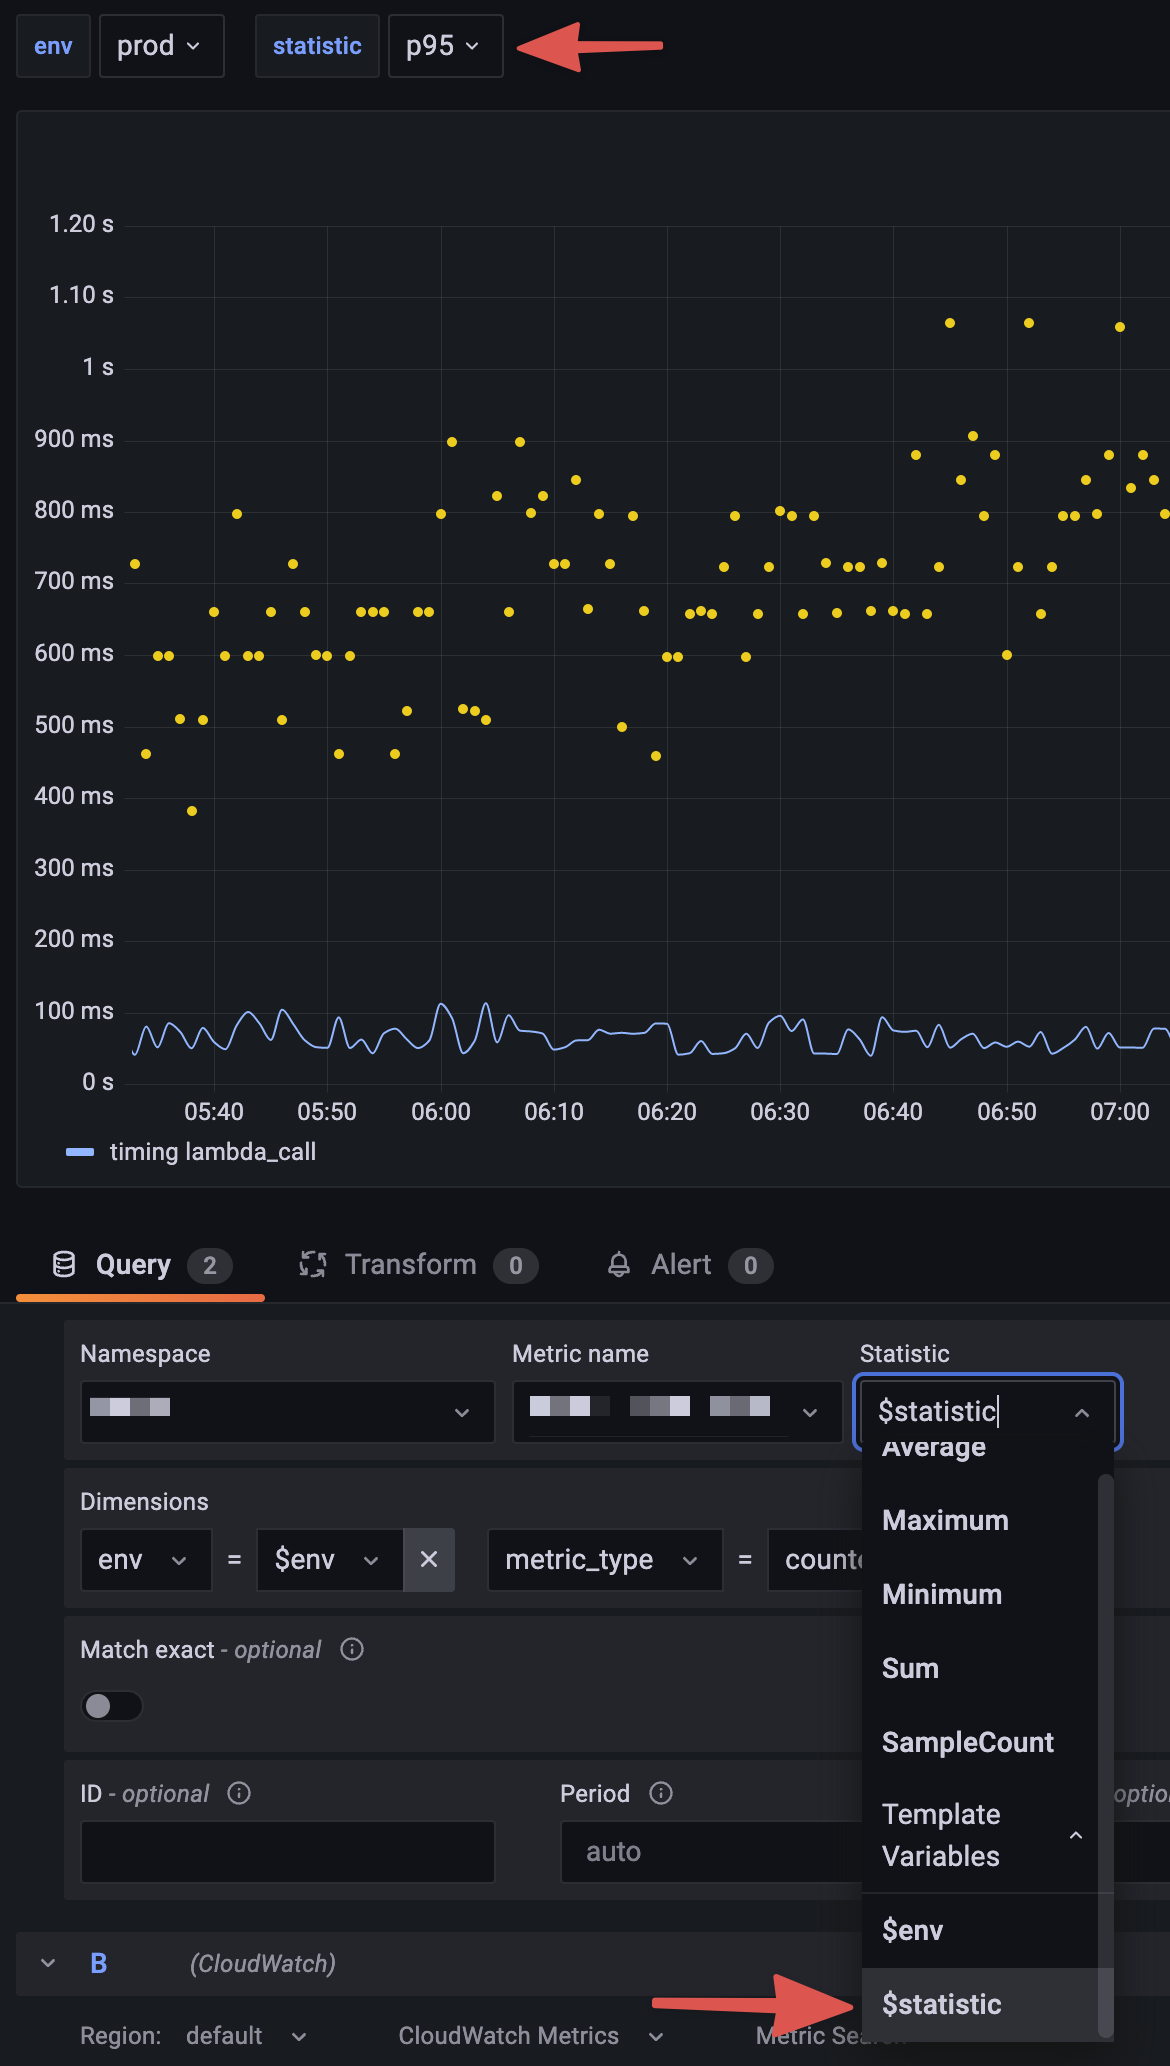This screenshot has height=2066, width=1170.
Task: Click the Period input field showing auto
Action: (711, 1852)
